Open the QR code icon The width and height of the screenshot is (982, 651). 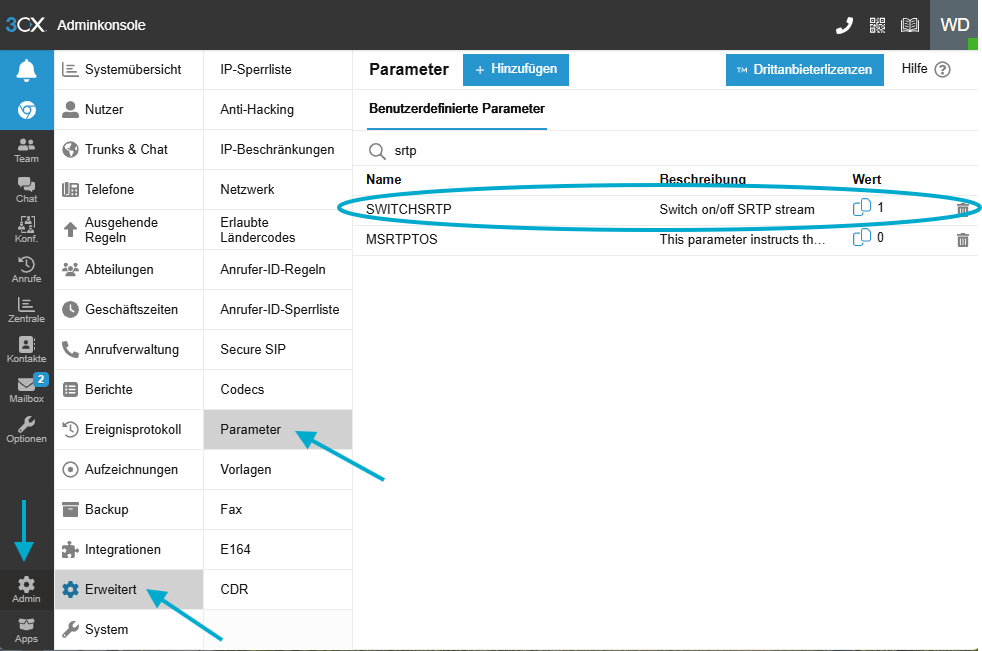tap(877, 25)
